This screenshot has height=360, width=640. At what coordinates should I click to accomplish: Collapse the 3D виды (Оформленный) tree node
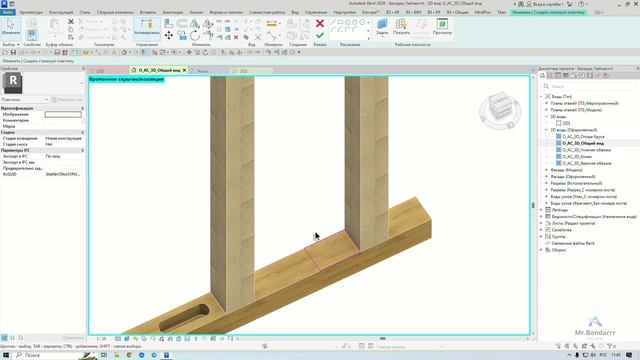click(x=547, y=130)
